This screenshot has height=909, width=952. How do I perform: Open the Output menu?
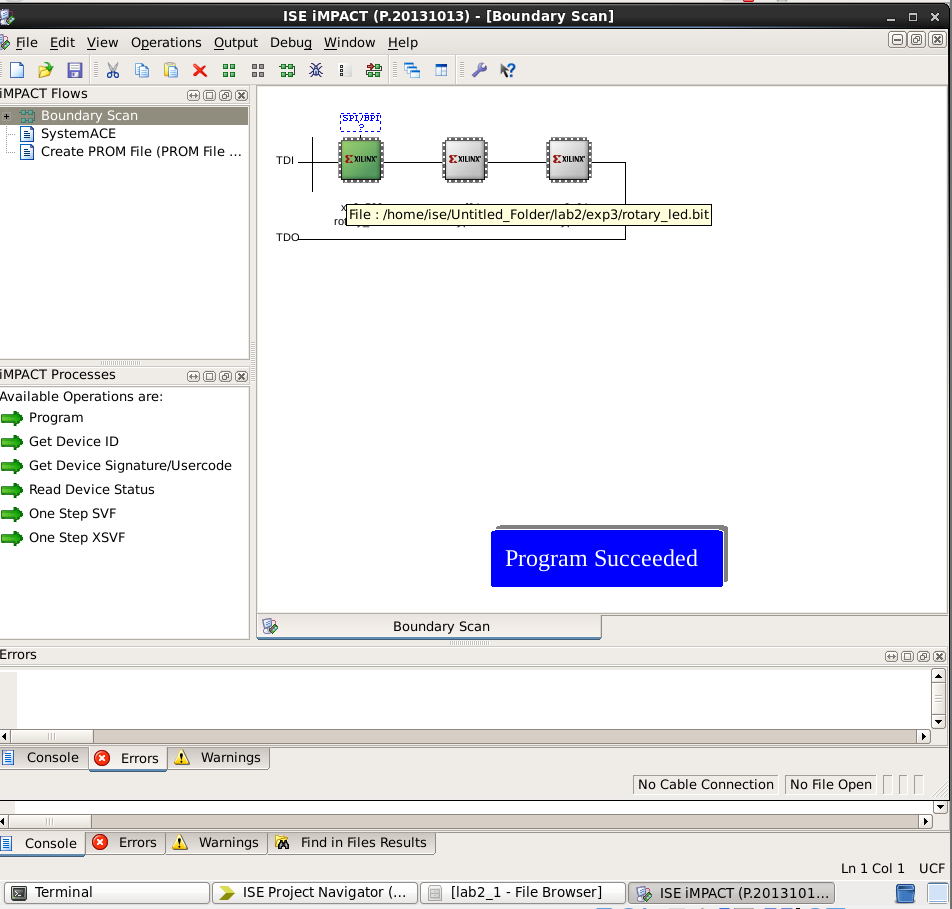pyautogui.click(x=236, y=43)
